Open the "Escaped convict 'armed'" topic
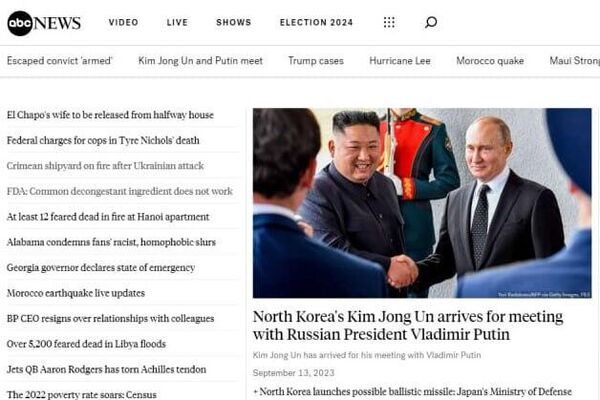This screenshot has height=400, width=600. (x=59, y=60)
